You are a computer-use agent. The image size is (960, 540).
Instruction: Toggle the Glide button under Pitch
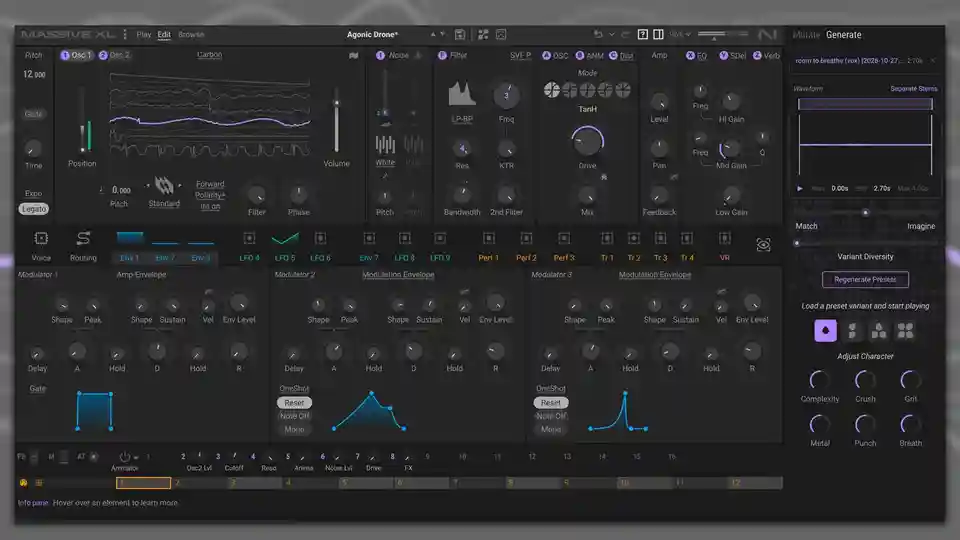coord(34,114)
